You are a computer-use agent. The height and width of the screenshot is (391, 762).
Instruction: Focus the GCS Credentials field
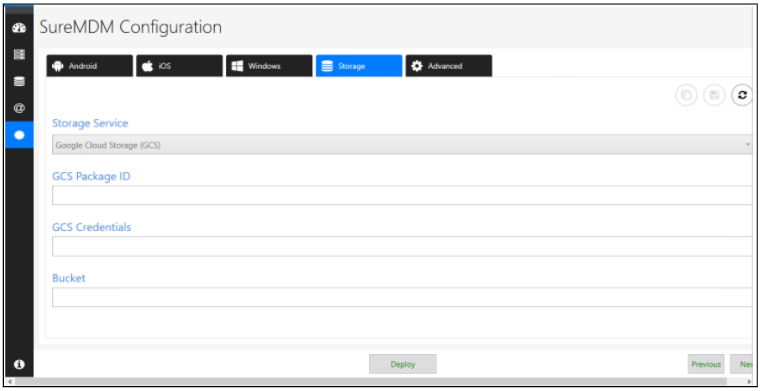(402, 246)
